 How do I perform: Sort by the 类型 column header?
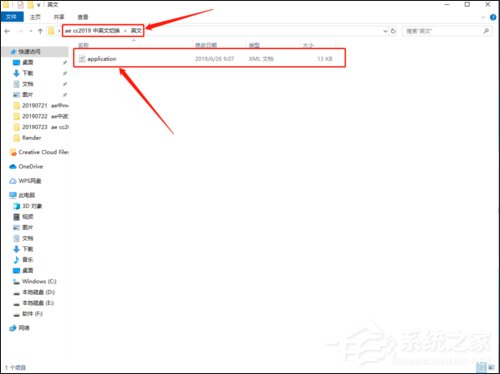click(x=254, y=45)
